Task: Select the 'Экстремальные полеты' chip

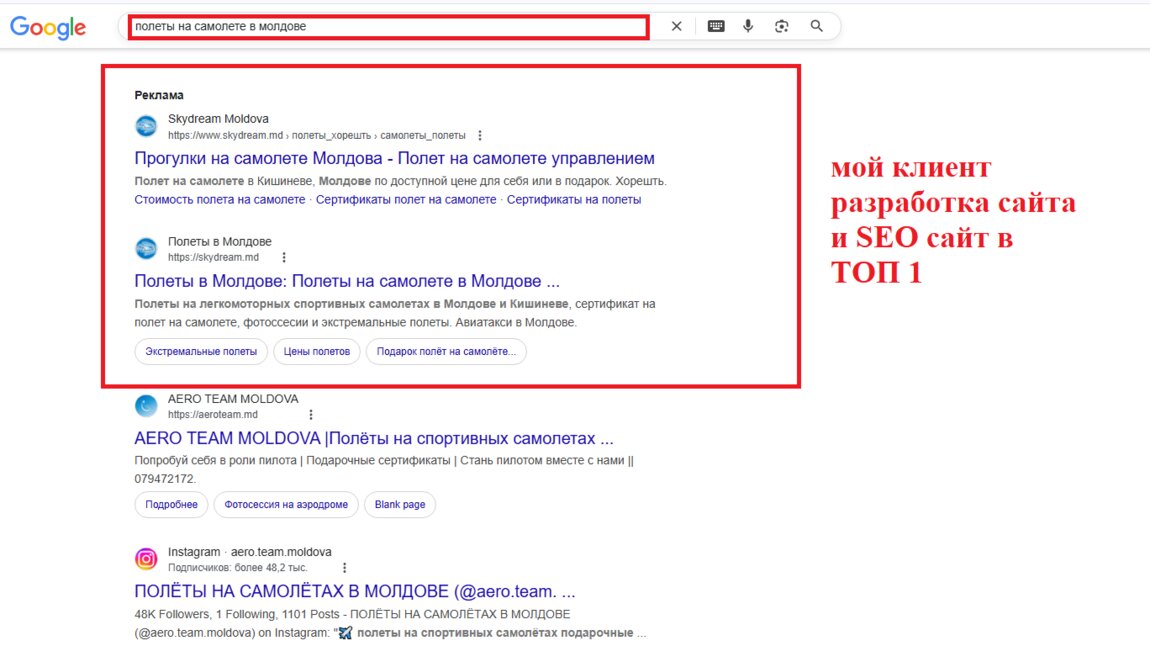Action: pyautogui.click(x=201, y=352)
